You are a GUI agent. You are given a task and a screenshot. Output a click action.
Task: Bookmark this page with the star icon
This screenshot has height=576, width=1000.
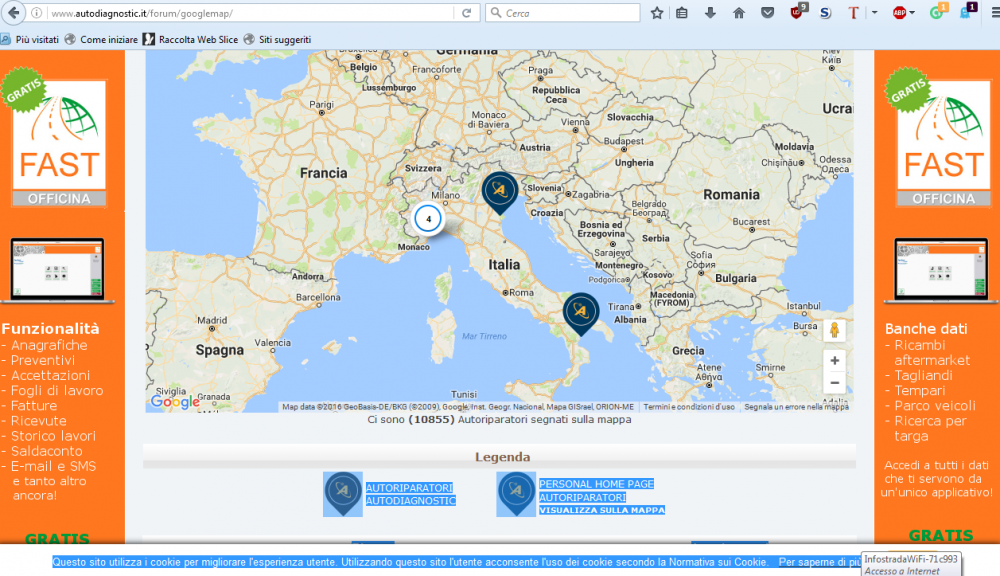click(657, 13)
